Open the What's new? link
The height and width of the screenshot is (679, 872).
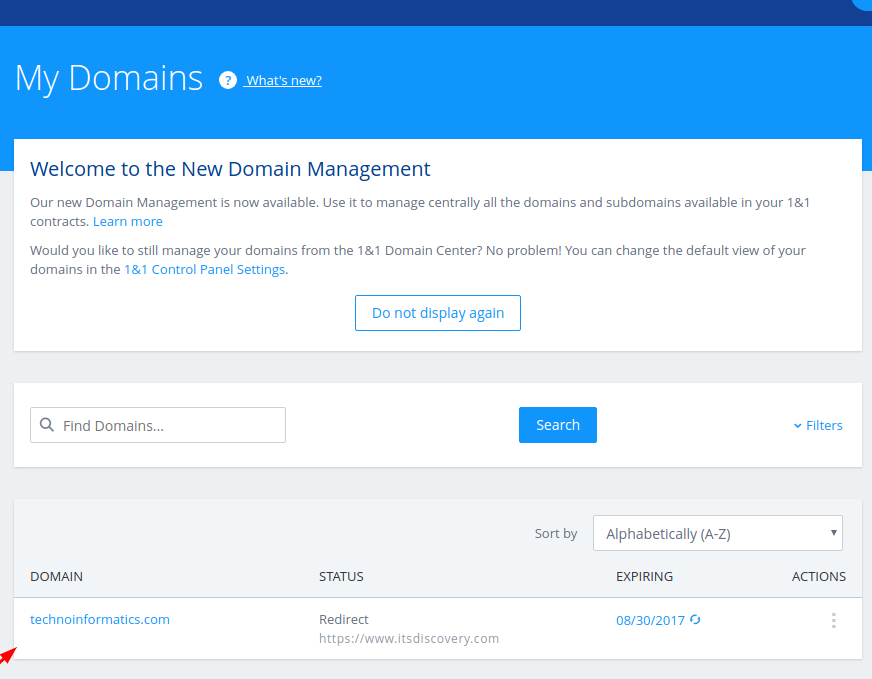click(x=284, y=81)
